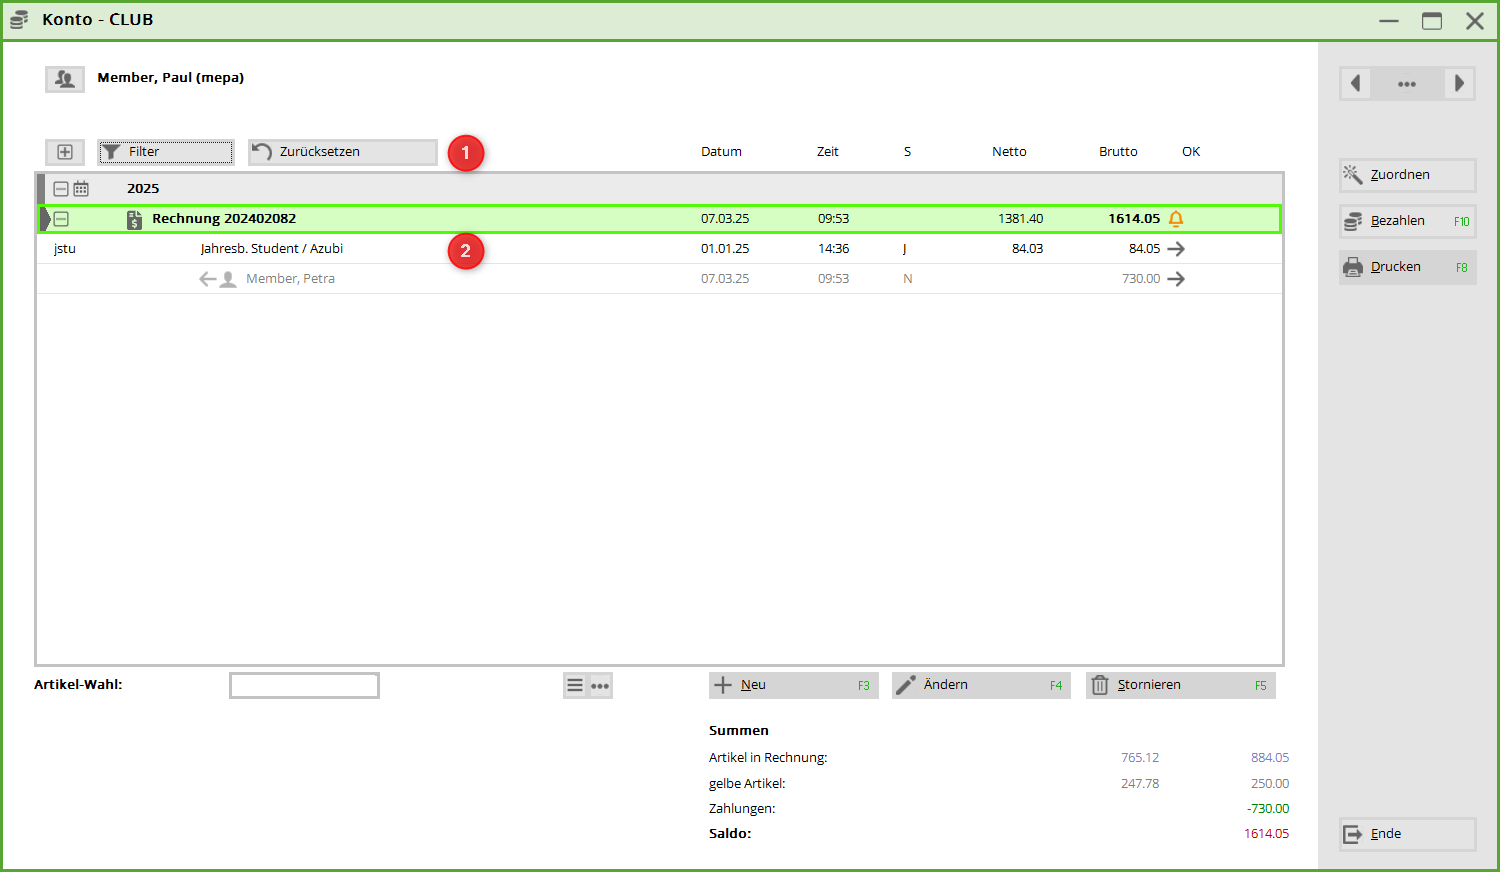Click into the Artikel-Wahl input field

pos(304,685)
